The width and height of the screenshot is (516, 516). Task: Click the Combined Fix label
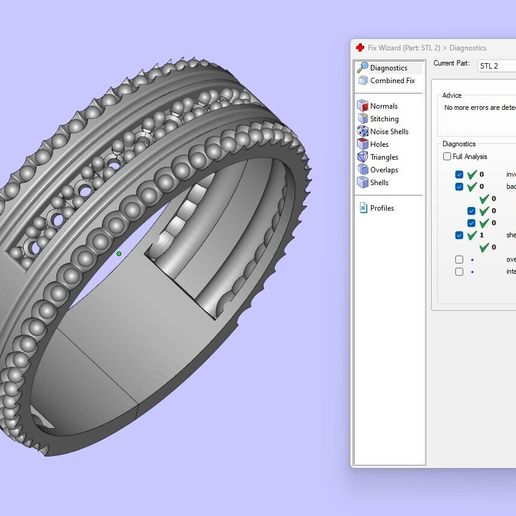tap(392, 80)
